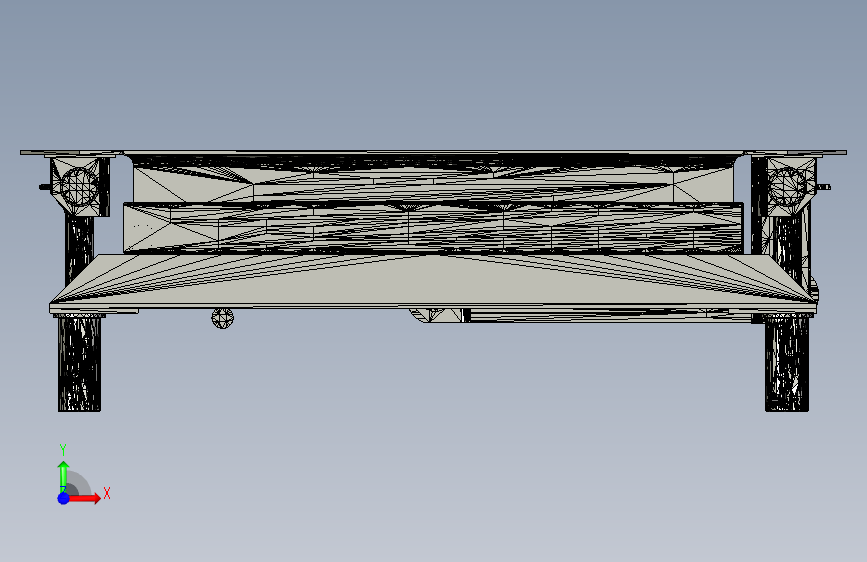867x562 pixels.
Task: Click the blue Z axis dot of the triad
Action: click(x=64, y=498)
